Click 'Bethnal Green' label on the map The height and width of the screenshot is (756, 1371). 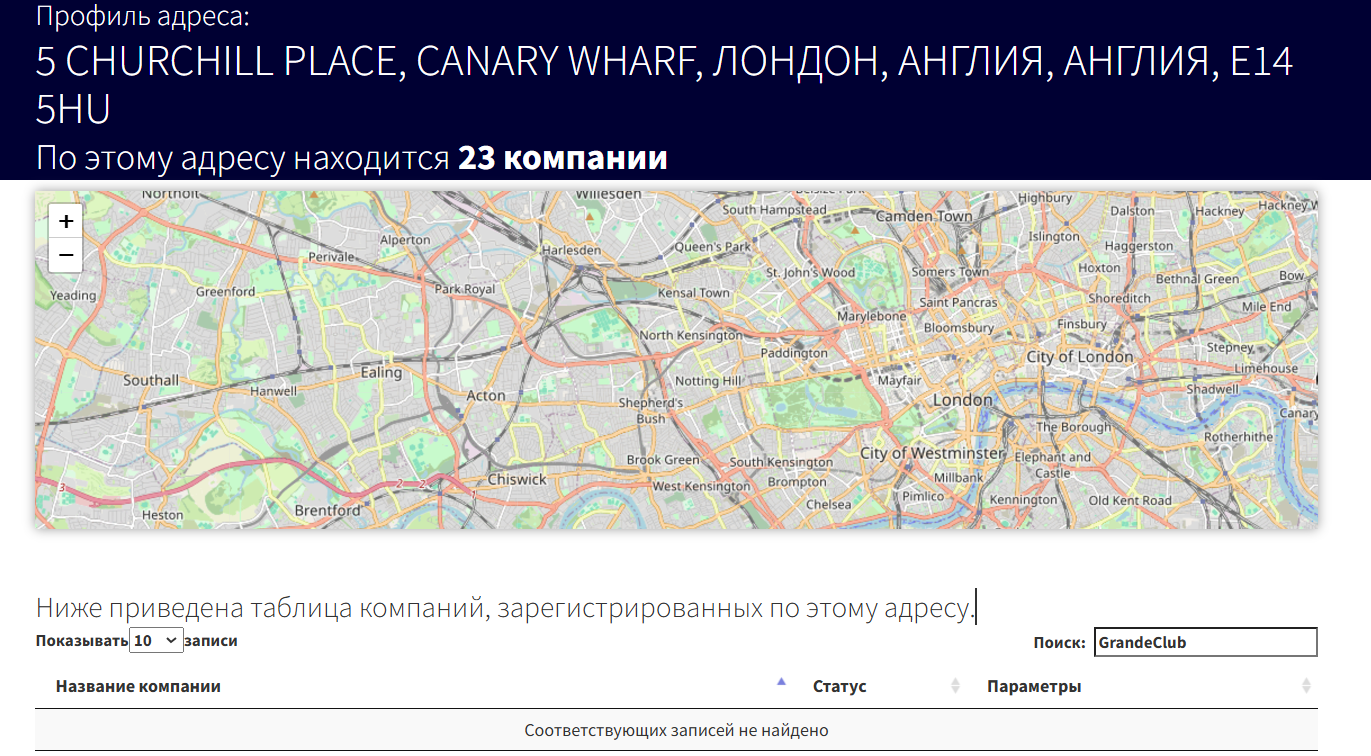(x=1198, y=279)
